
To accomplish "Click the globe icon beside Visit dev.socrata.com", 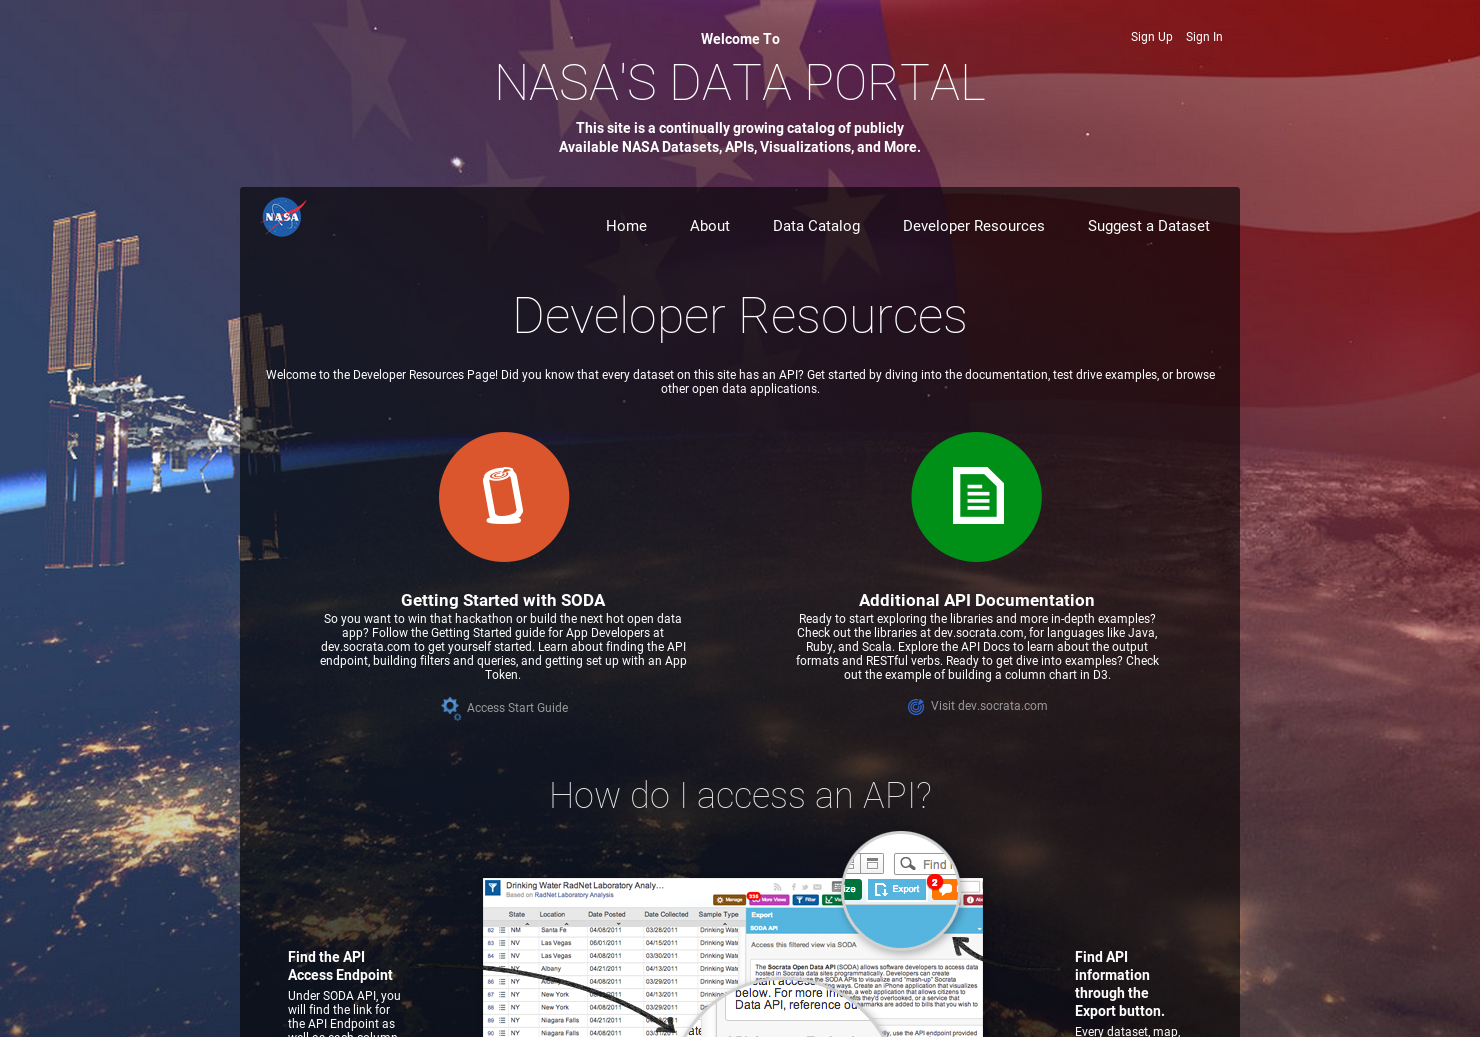I will pyautogui.click(x=916, y=706).
